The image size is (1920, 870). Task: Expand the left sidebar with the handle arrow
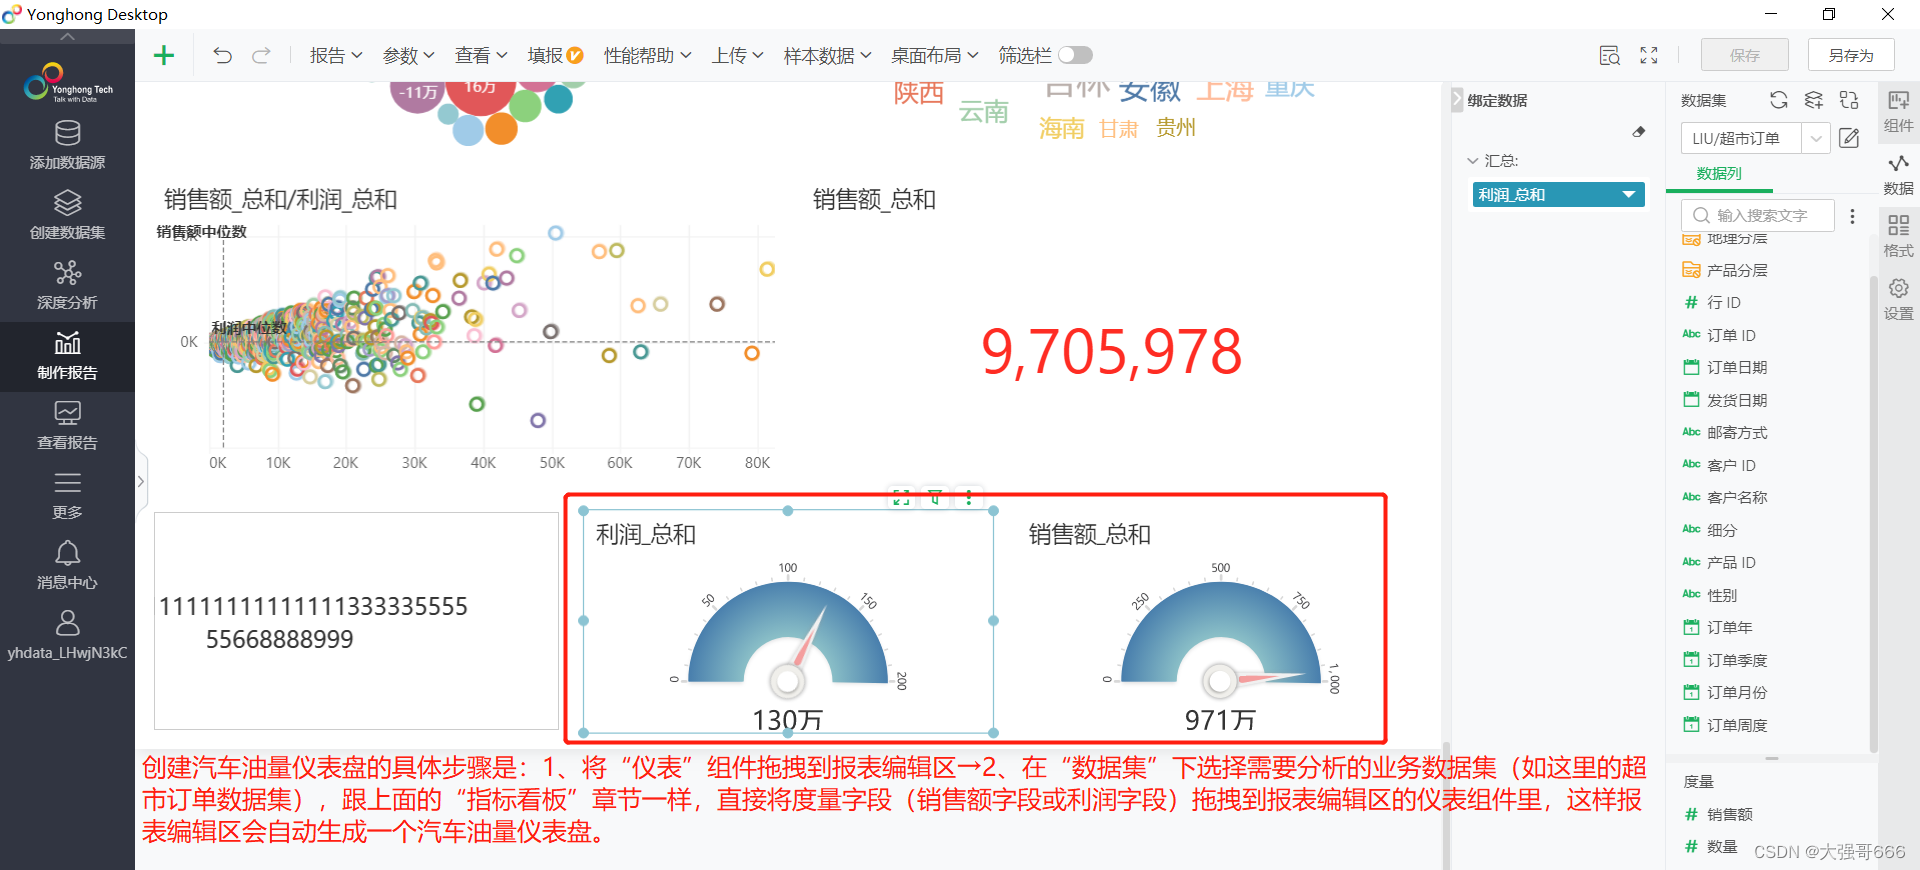click(x=141, y=481)
